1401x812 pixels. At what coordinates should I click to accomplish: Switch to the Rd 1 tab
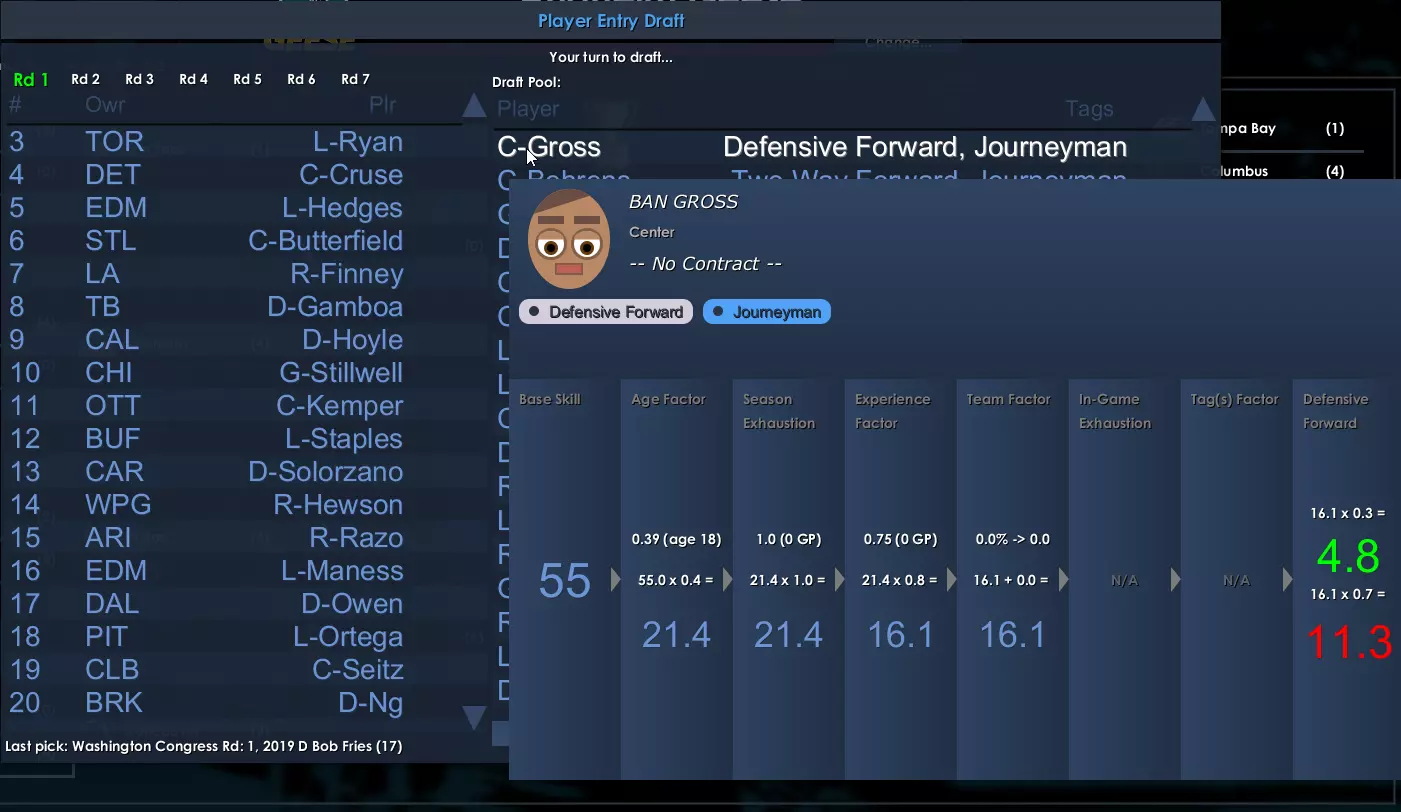31,80
